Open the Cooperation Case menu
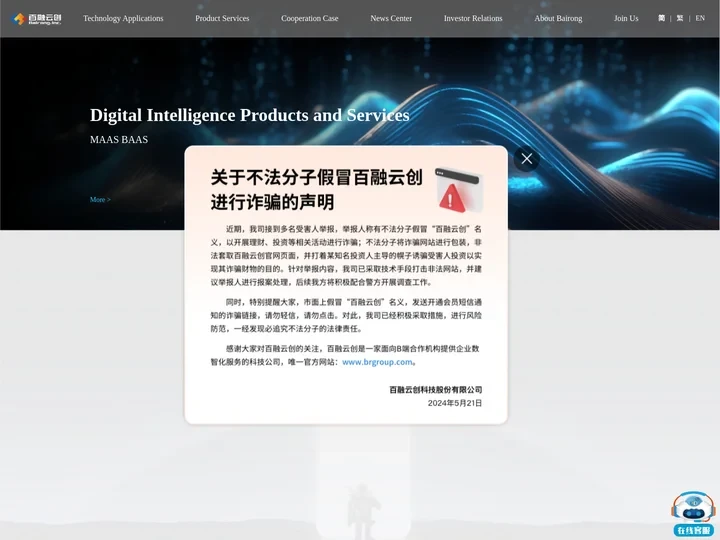 point(309,18)
